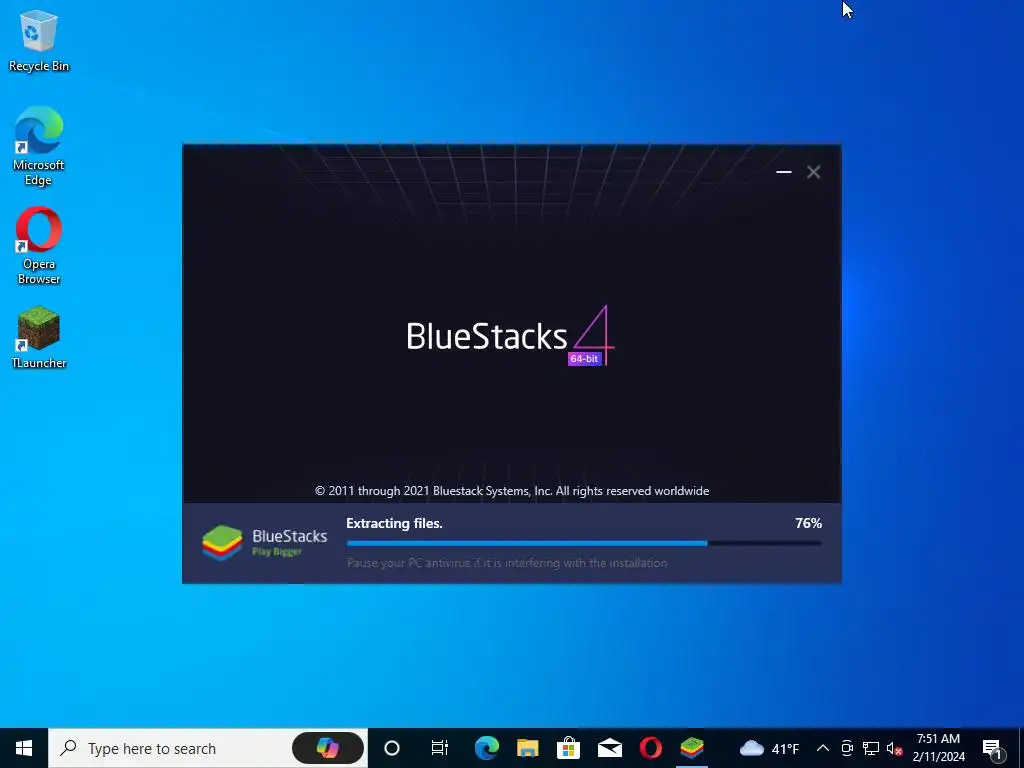The height and width of the screenshot is (768, 1024).
Task: Open Microsoft Store from the taskbar
Action: tap(569, 748)
